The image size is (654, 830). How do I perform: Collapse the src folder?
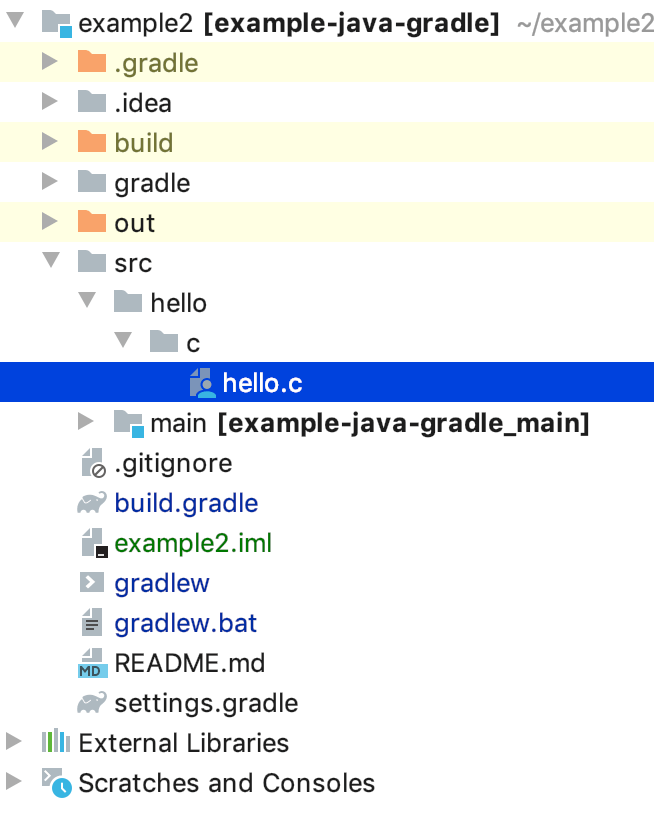[49, 263]
